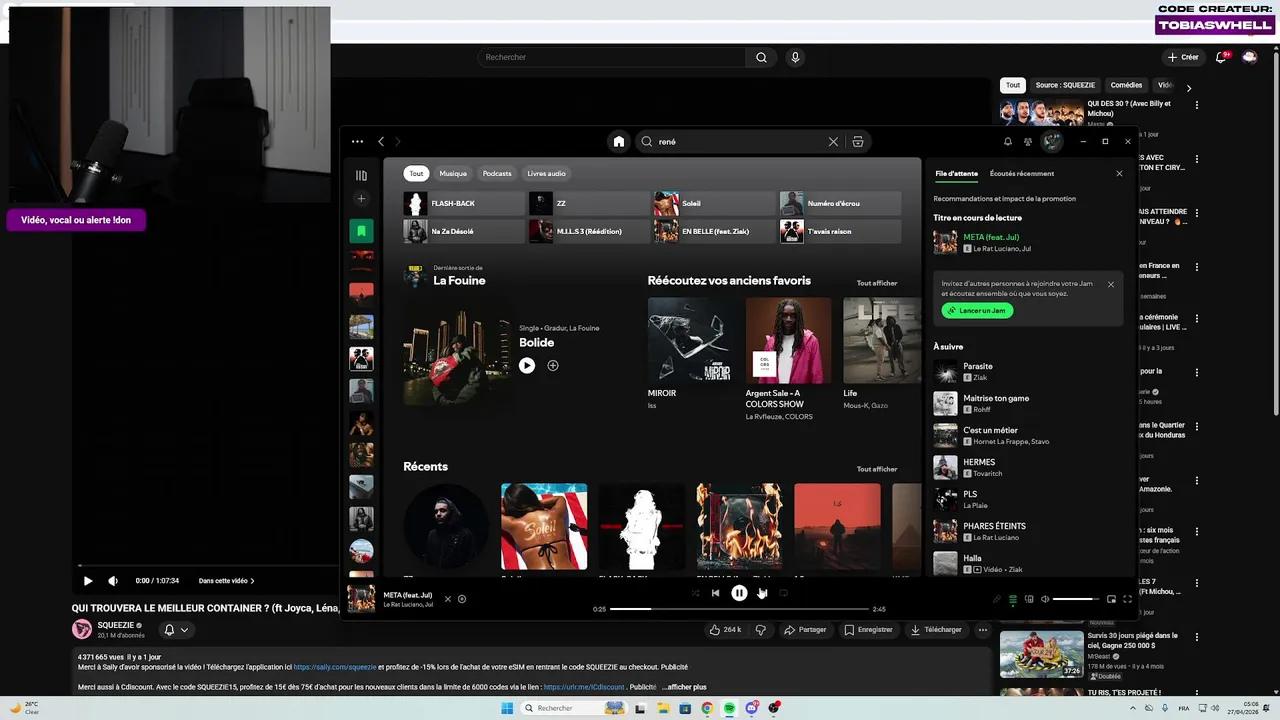Image resolution: width=1280 pixels, height=720 pixels.
Task: Open Spotify notifications bell
Action: 1008,142
